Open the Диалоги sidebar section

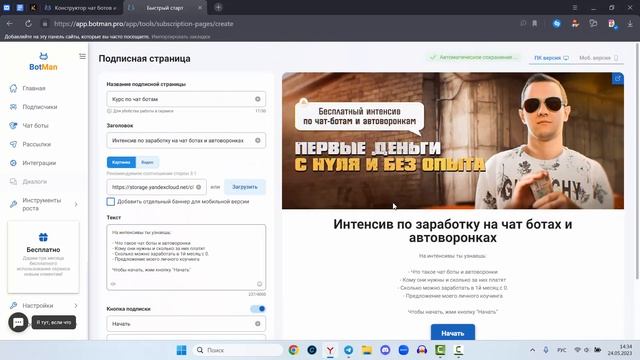click(34, 182)
